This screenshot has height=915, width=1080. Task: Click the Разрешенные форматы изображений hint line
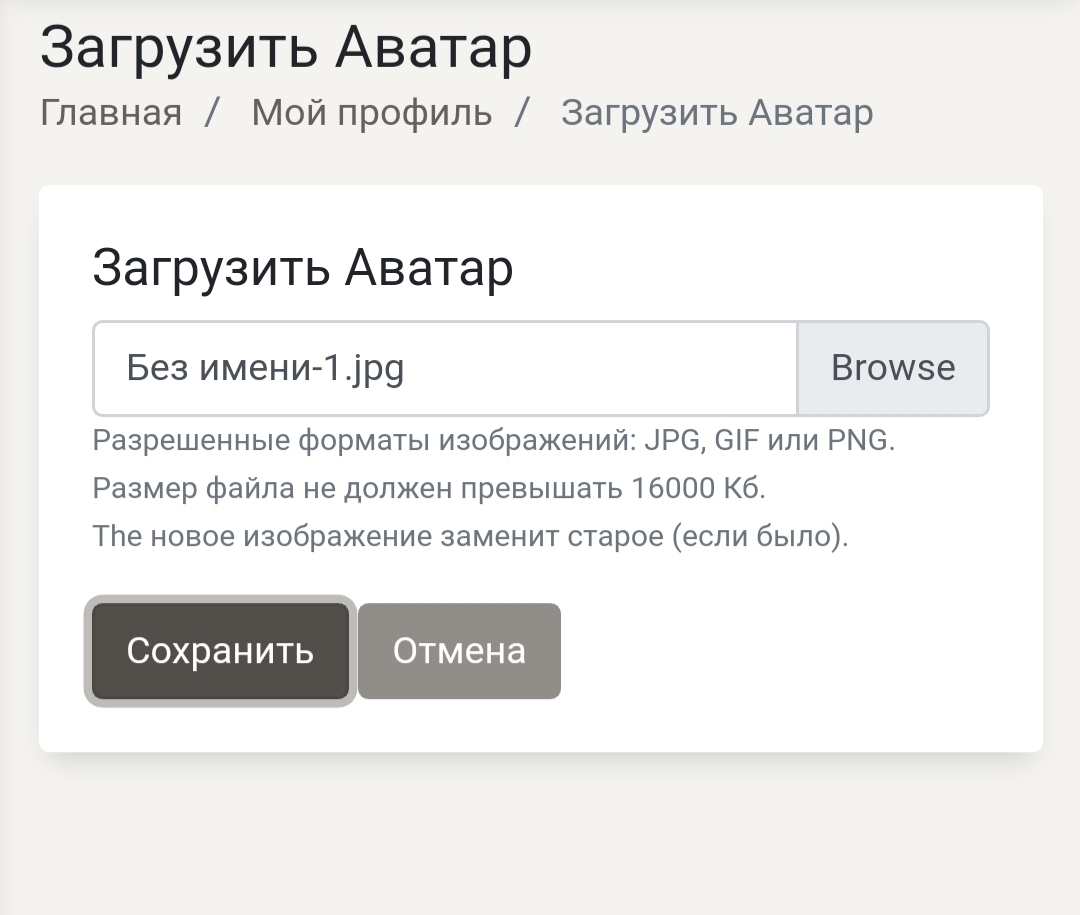(x=493, y=440)
